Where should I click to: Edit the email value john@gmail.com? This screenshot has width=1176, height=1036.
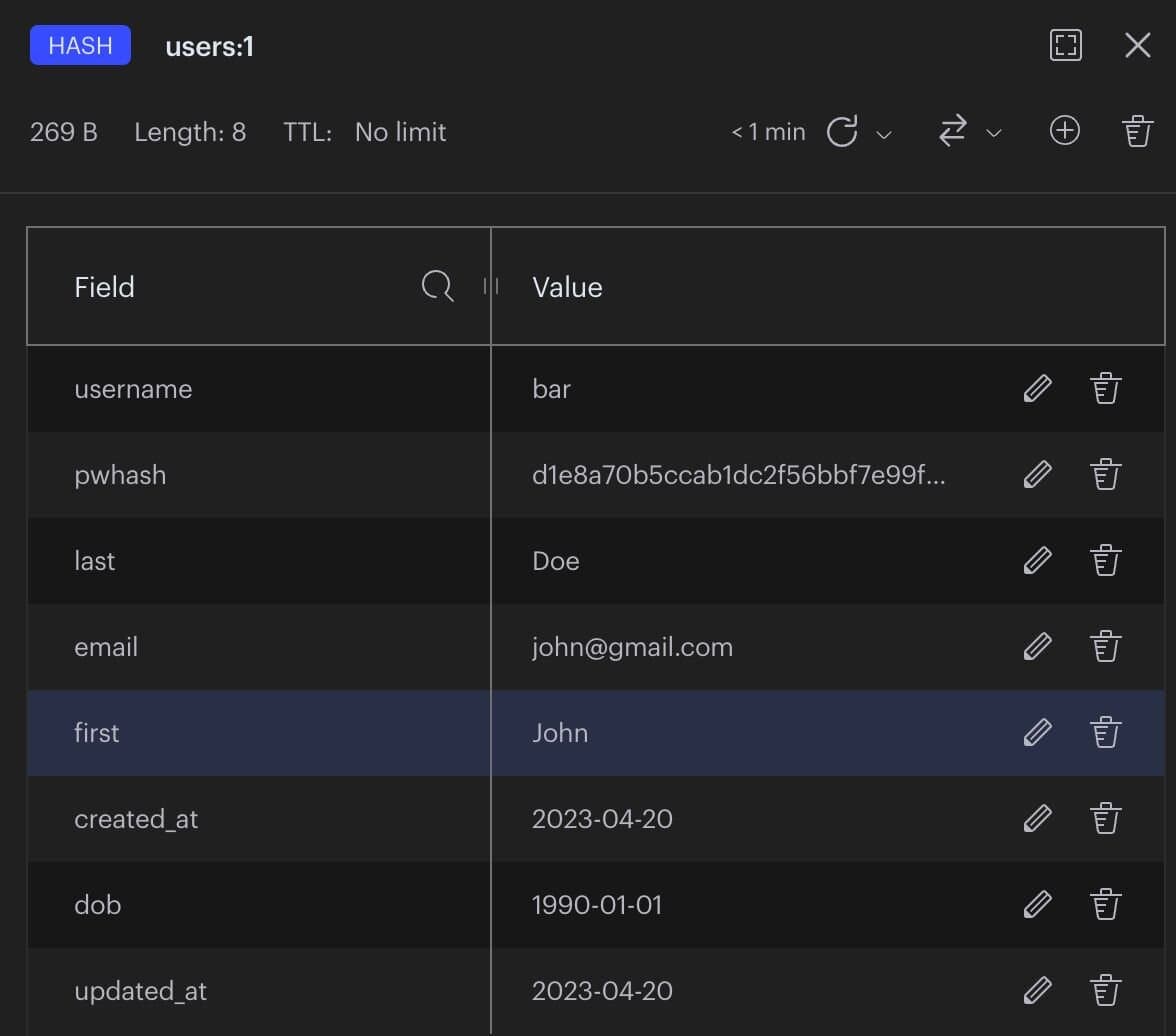pyautogui.click(x=1037, y=646)
